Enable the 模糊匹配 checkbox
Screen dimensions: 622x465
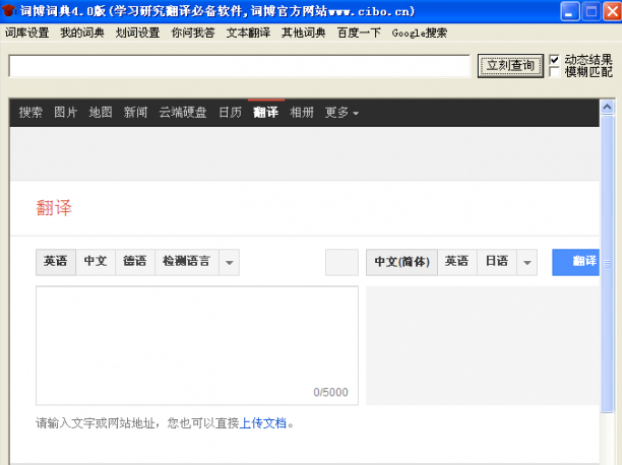click(555, 72)
